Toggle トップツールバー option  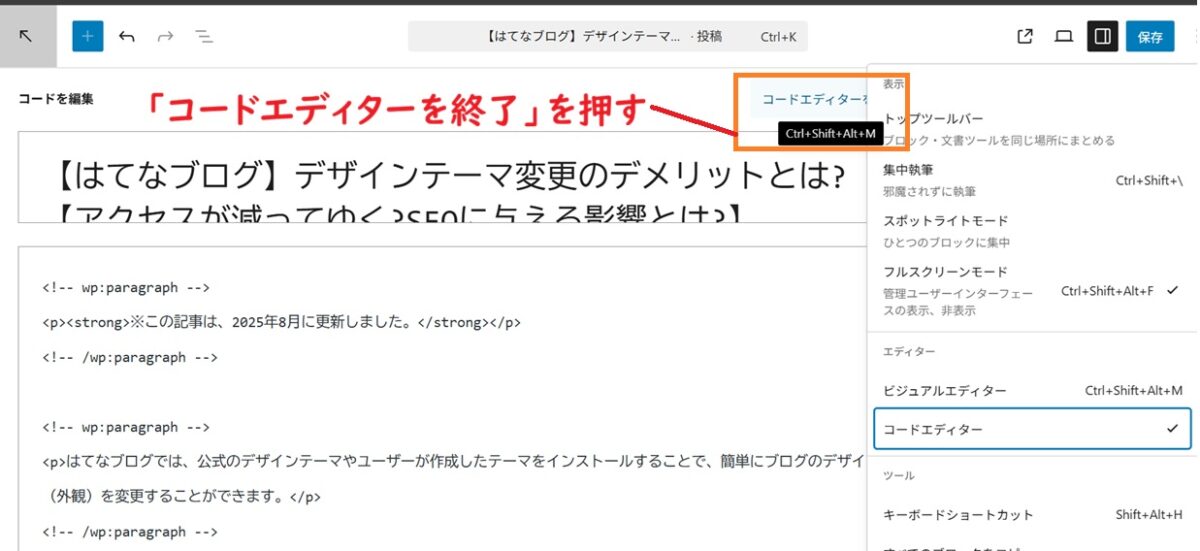tap(1032, 129)
